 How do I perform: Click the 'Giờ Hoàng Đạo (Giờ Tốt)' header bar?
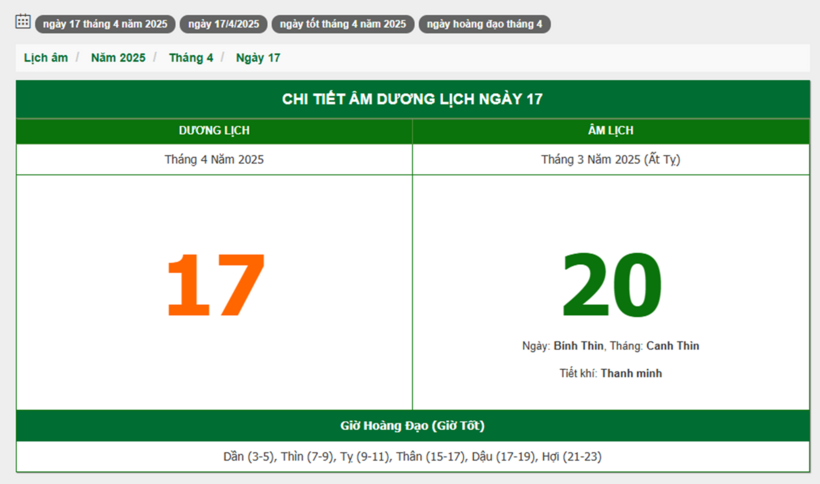coord(412,425)
